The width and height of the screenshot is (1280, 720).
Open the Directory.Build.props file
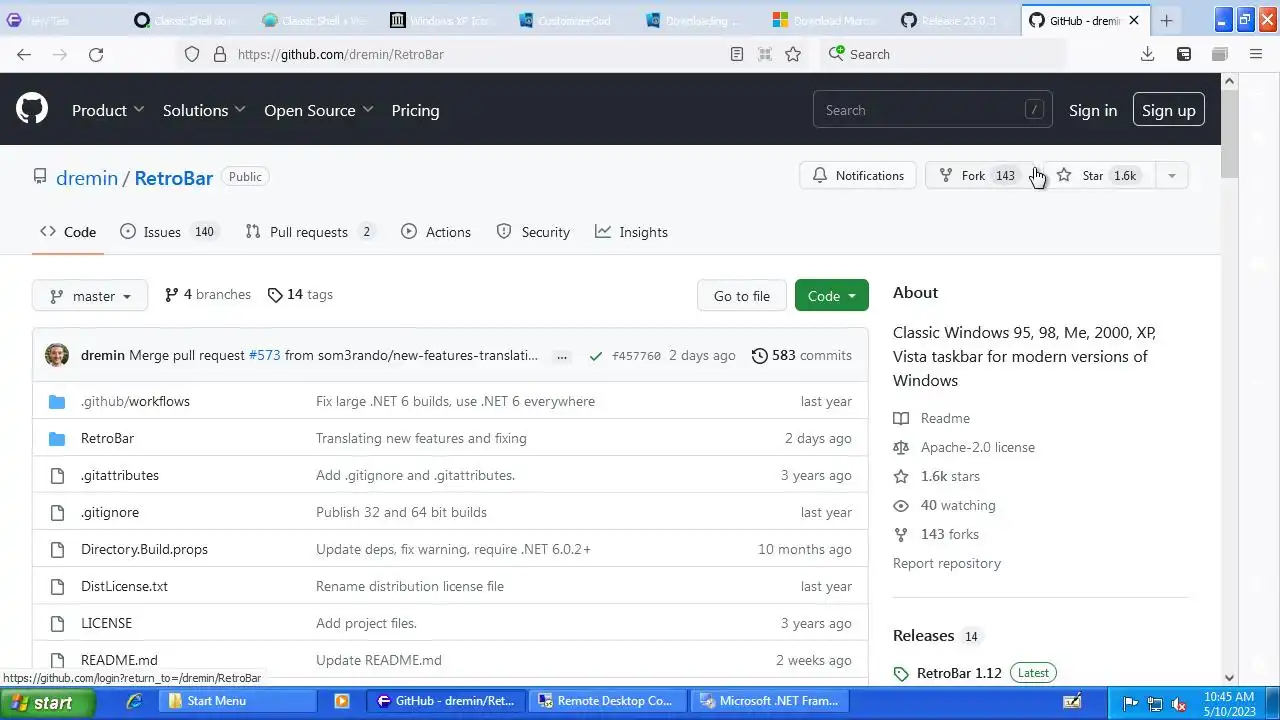(x=144, y=549)
